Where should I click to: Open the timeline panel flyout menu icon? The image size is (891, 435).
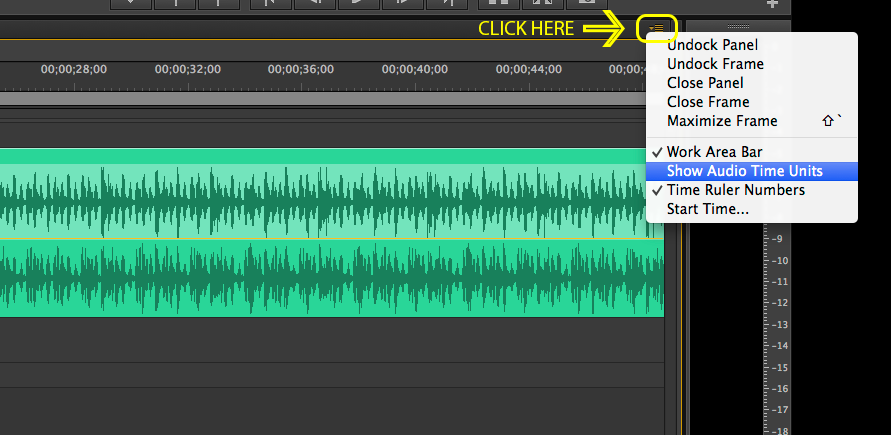click(656, 28)
